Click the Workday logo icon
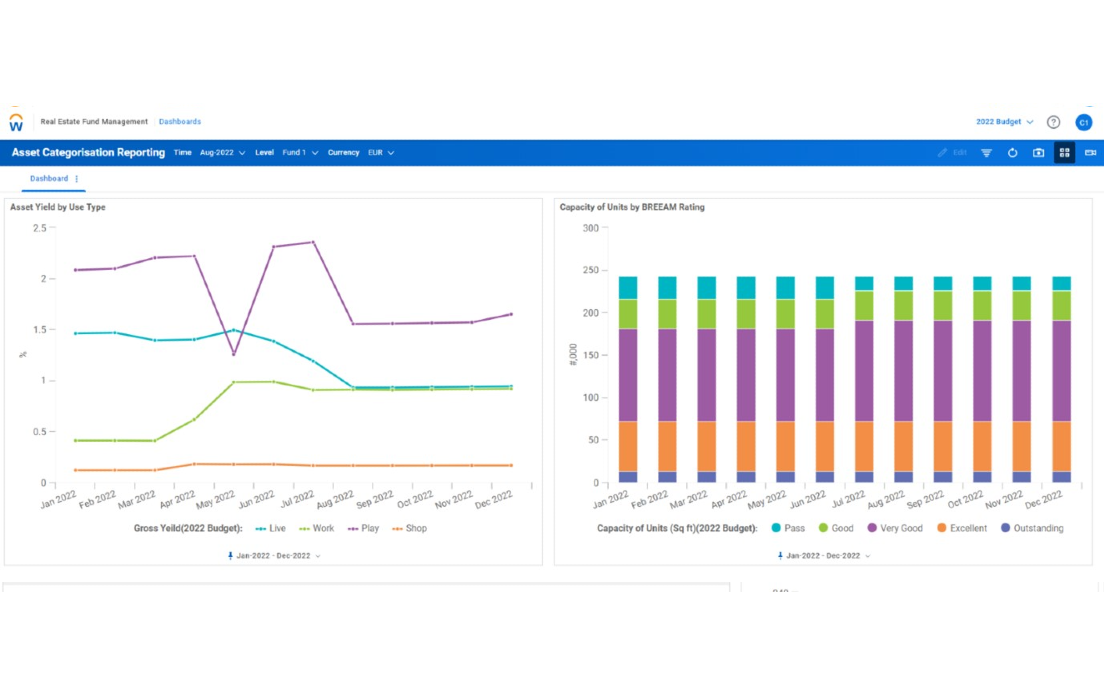Image resolution: width=1104 pixels, height=690 pixels. [x=16, y=122]
